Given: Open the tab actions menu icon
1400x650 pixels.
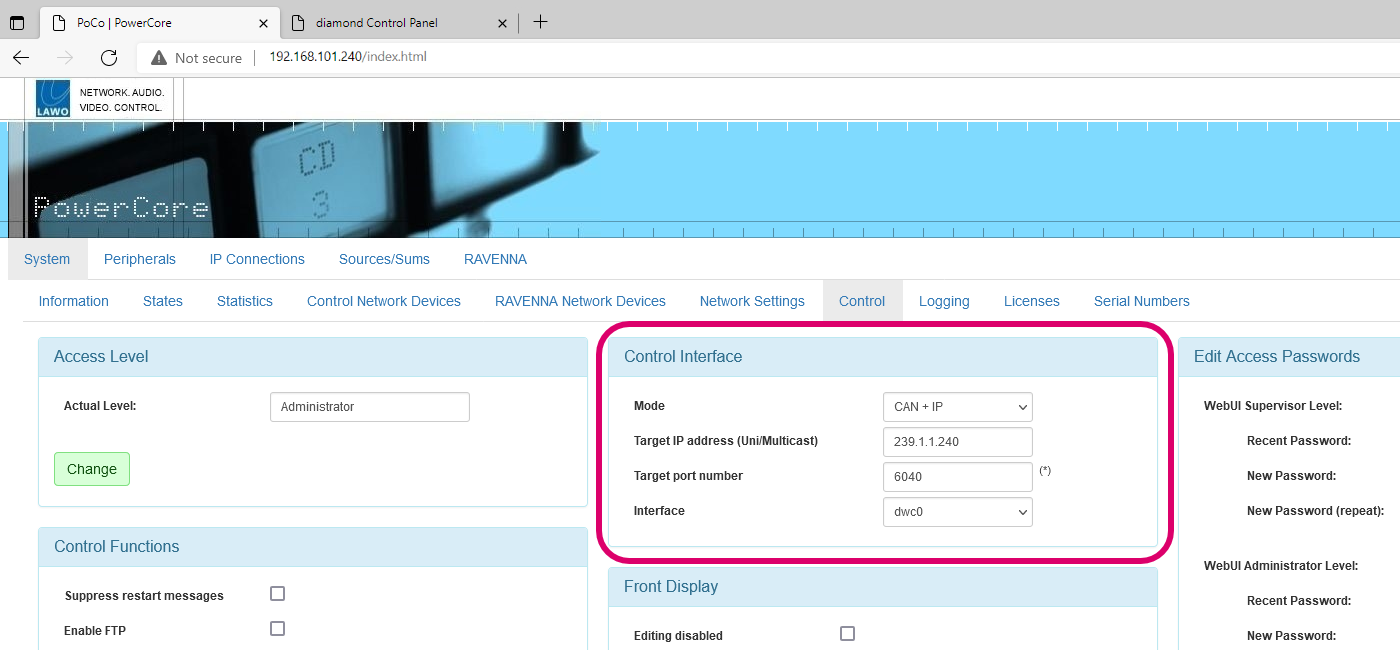Looking at the screenshot, I should pos(17,23).
